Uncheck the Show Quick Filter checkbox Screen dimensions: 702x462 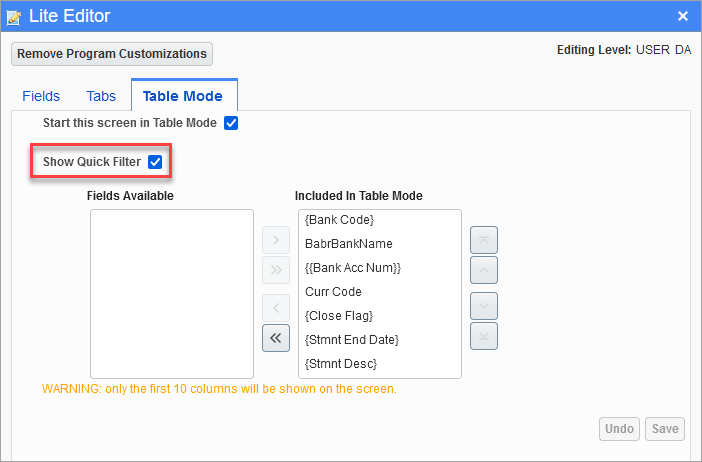(x=155, y=161)
